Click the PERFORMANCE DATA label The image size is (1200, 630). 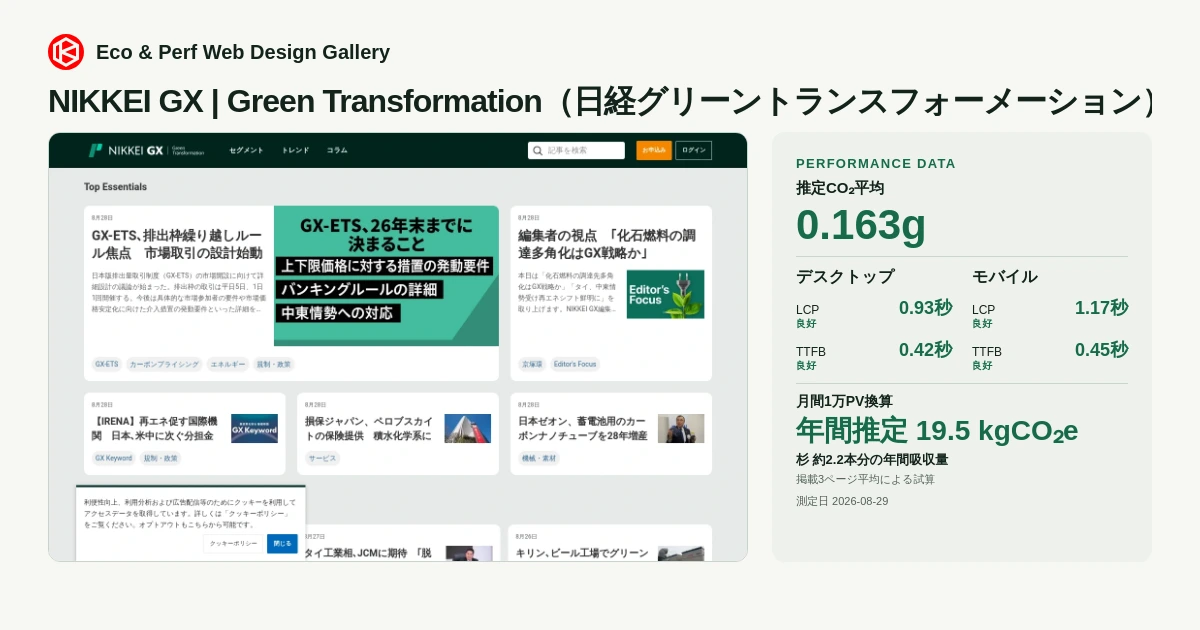click(876, 163)
